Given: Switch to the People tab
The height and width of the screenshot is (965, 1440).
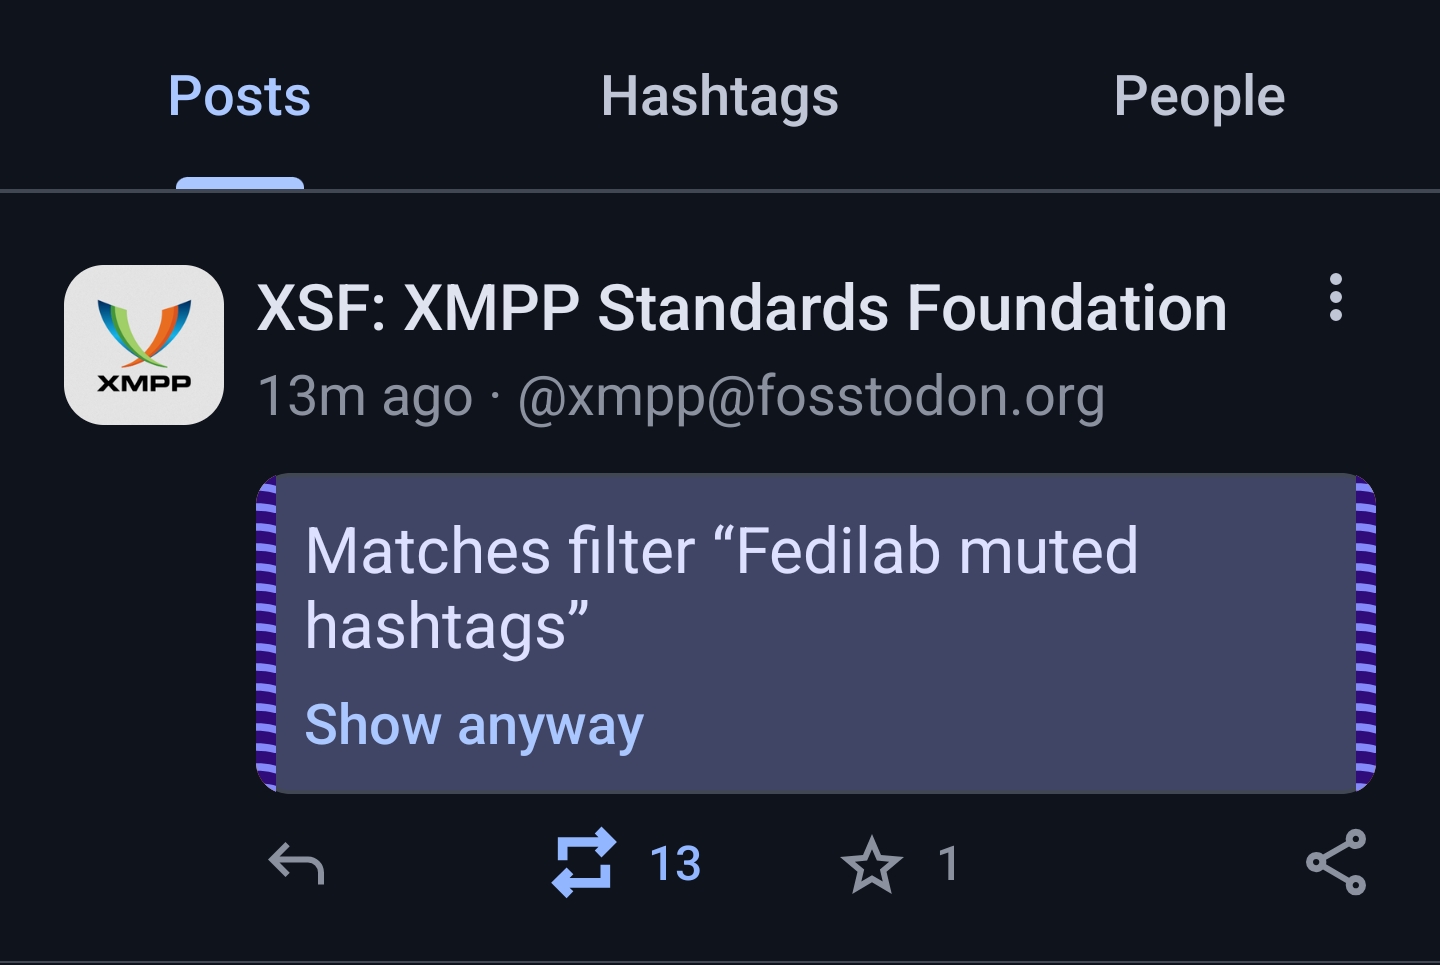Looking at the screenshot, I should pos(1199,98).
